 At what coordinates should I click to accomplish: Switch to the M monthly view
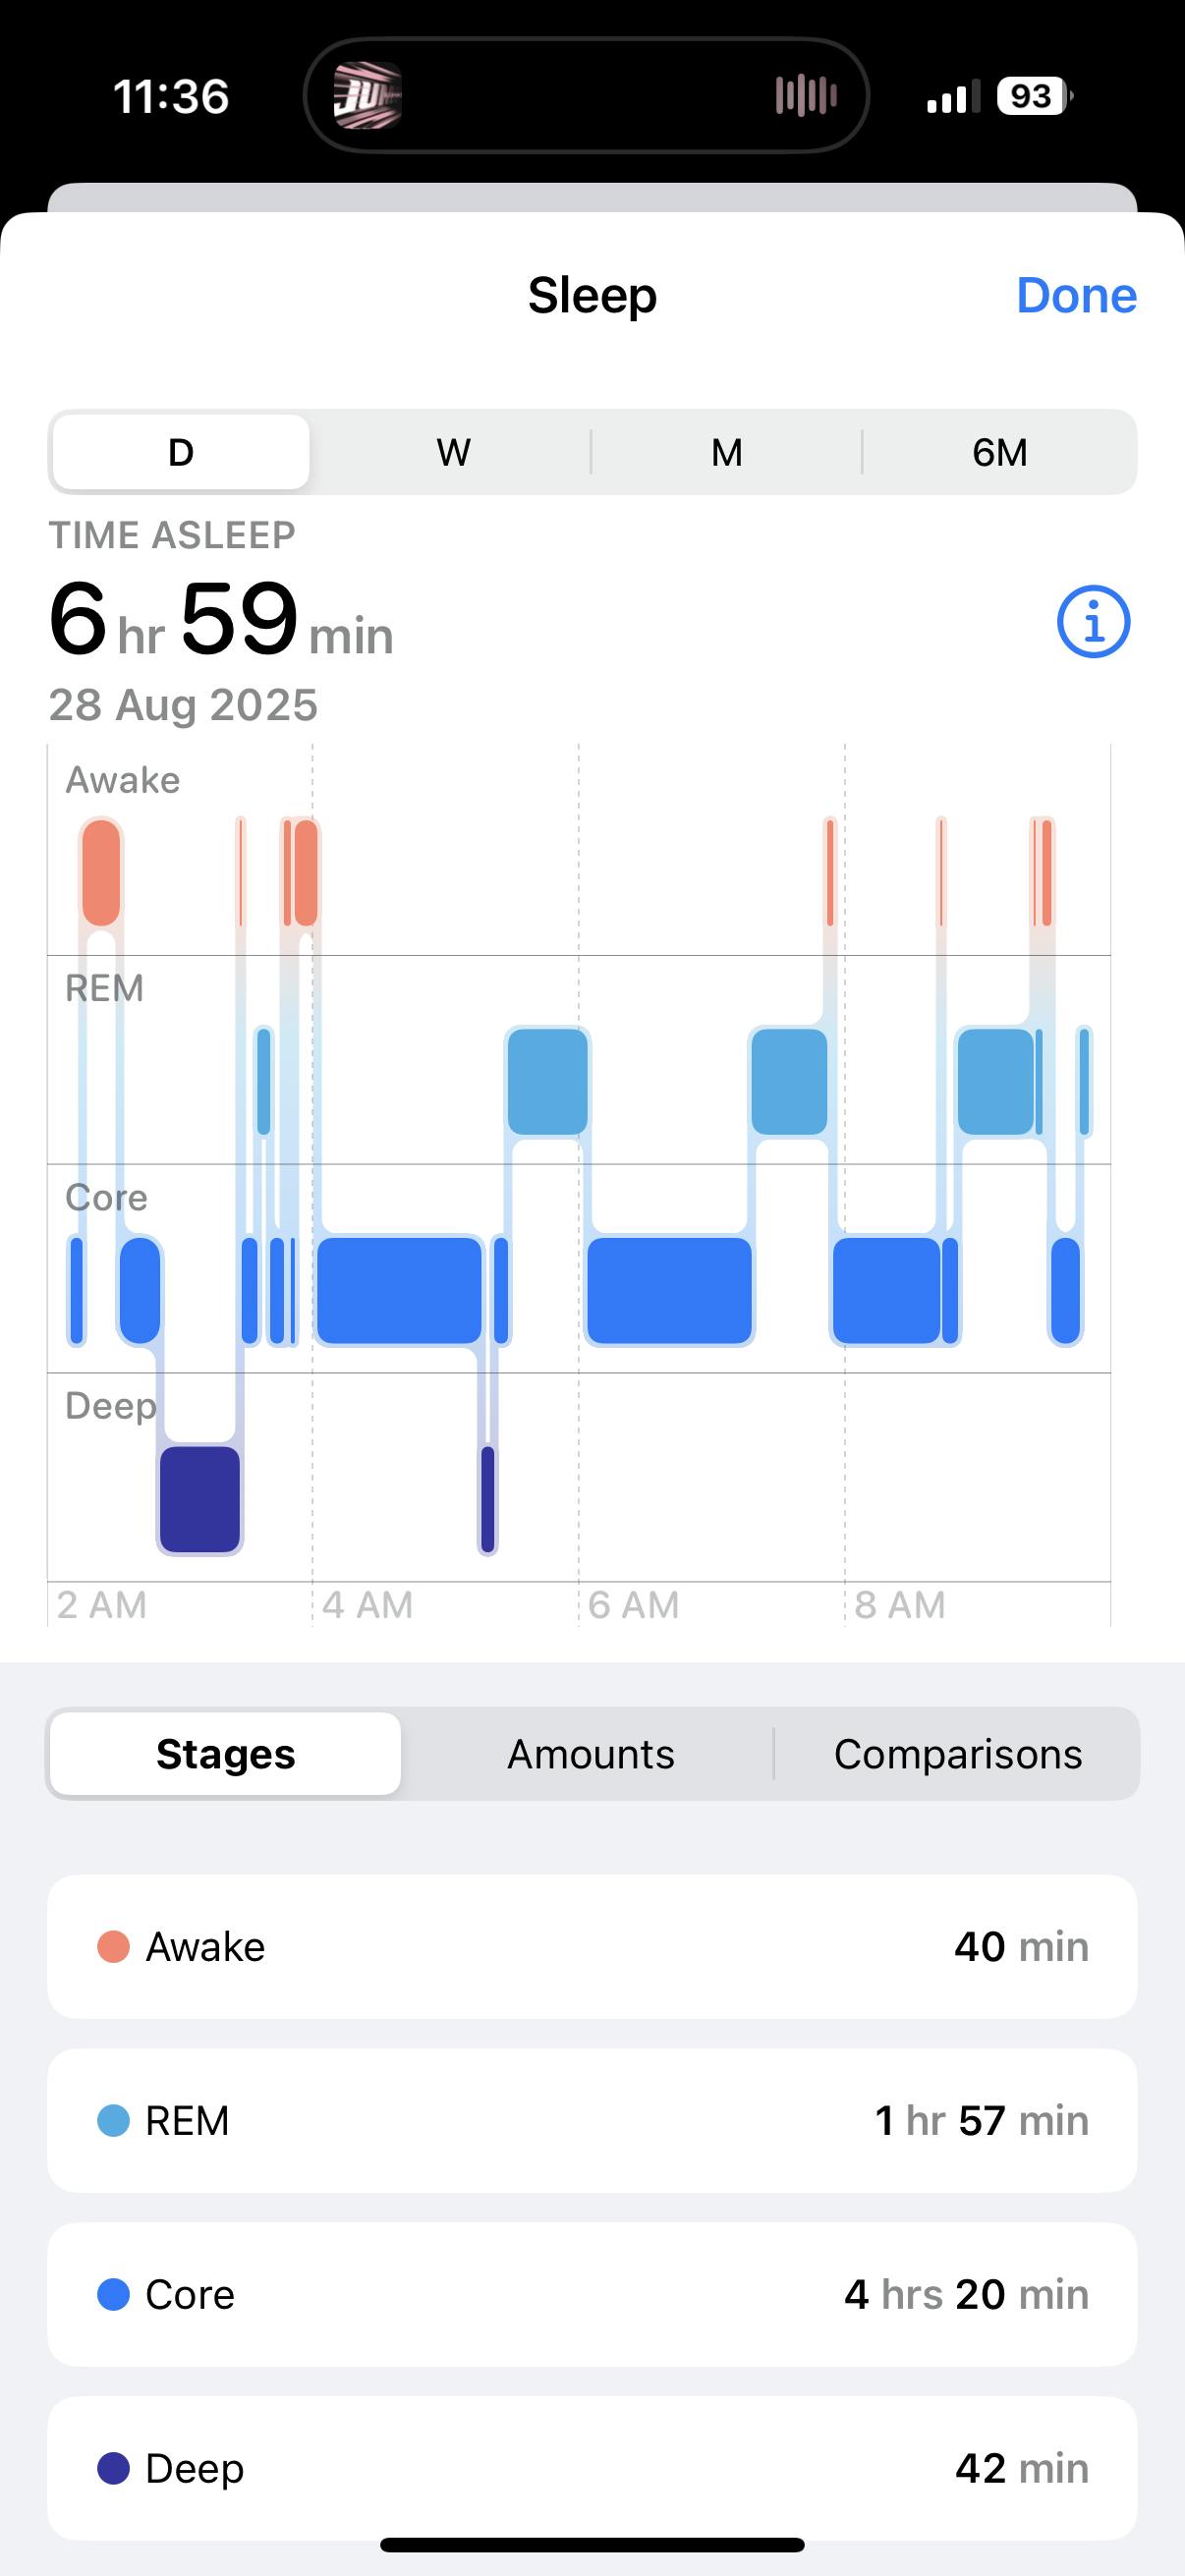[x=726, y=452]
